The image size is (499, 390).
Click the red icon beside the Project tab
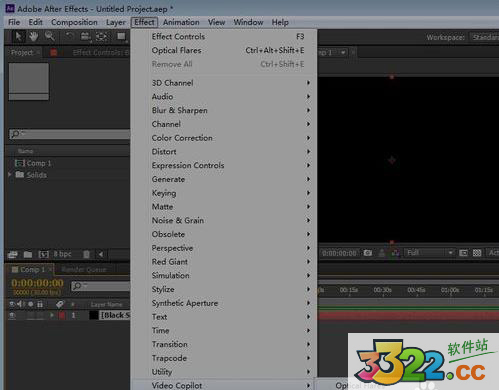click(x=53, y=52)
